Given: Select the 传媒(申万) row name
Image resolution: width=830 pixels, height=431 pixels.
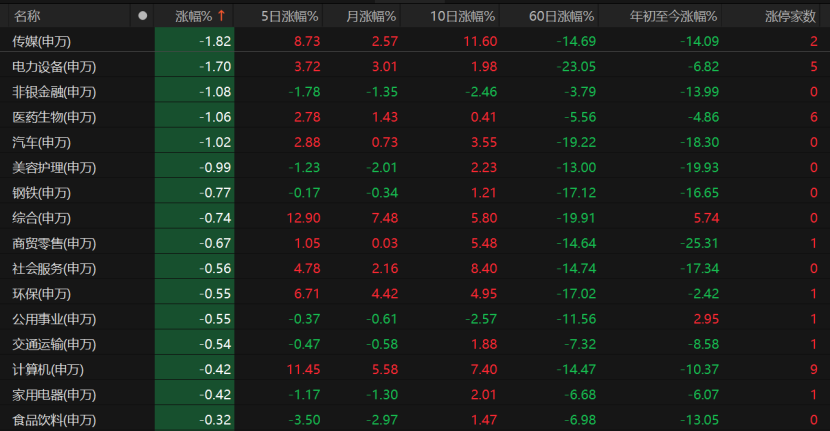Looking at the screenshot, I should [x=41, y=41].
